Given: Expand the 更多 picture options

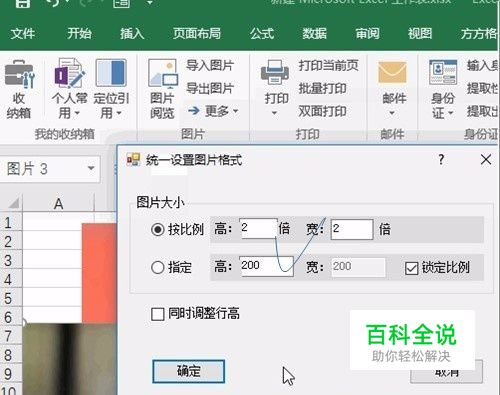Looking at the screenshot, I should point(213,111).
